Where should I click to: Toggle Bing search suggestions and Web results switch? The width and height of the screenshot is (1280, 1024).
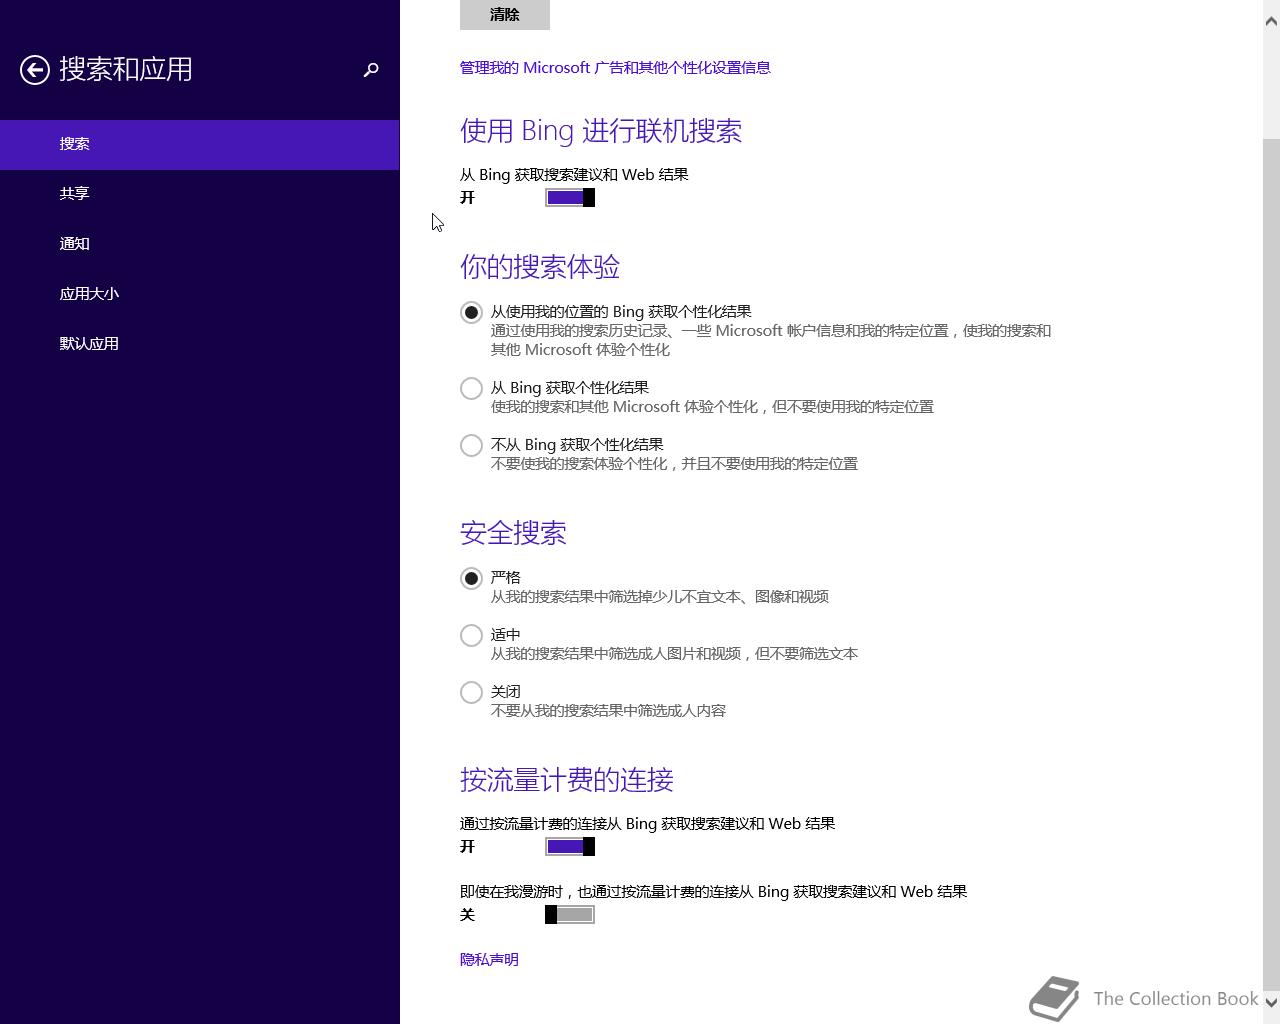(570, 198)
